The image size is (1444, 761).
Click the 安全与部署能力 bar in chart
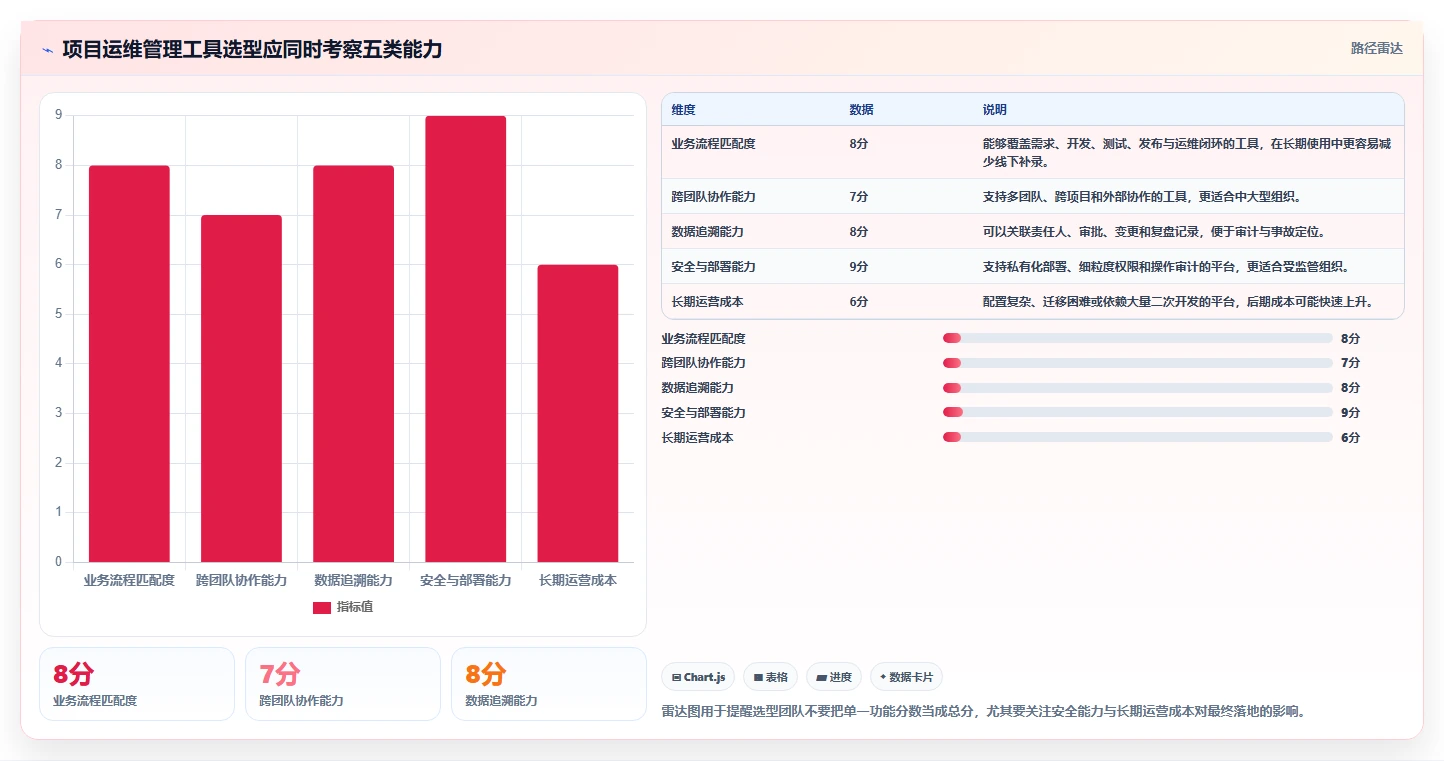point(465,339)
